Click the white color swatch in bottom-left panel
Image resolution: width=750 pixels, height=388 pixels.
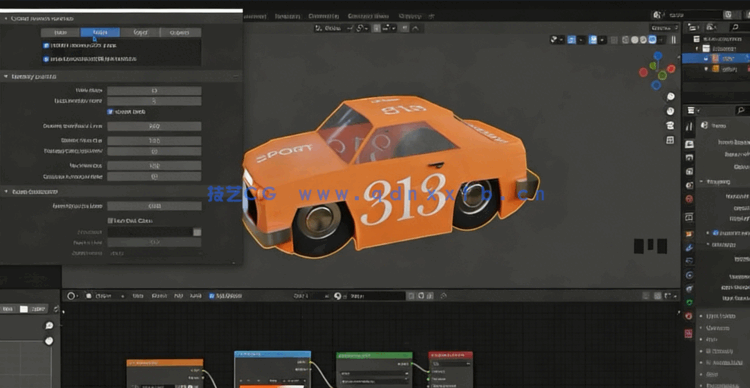point(24,309)
